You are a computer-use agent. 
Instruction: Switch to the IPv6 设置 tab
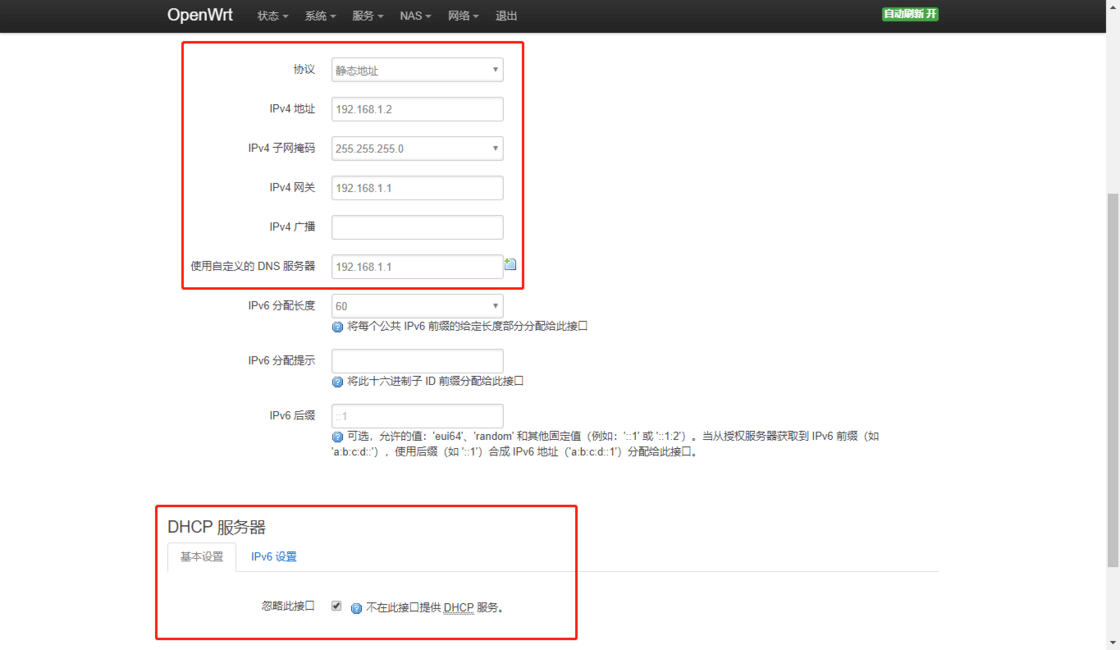click(273, 556)
